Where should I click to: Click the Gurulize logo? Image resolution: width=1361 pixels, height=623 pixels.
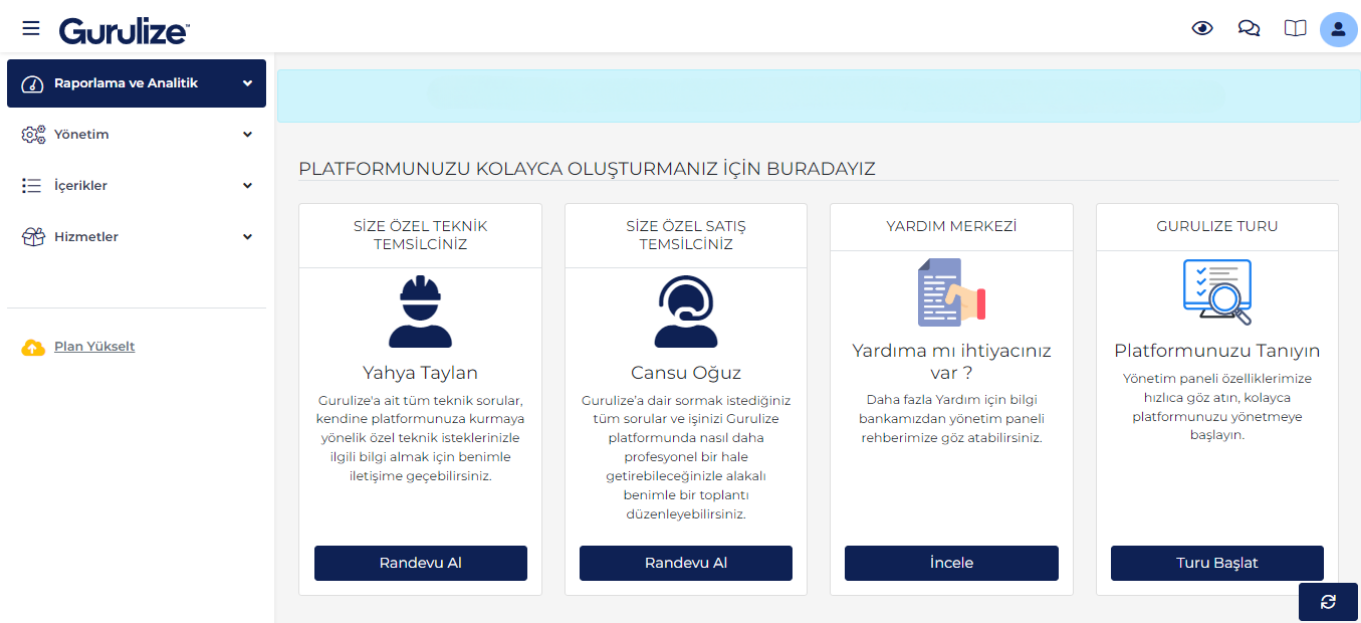124,30
